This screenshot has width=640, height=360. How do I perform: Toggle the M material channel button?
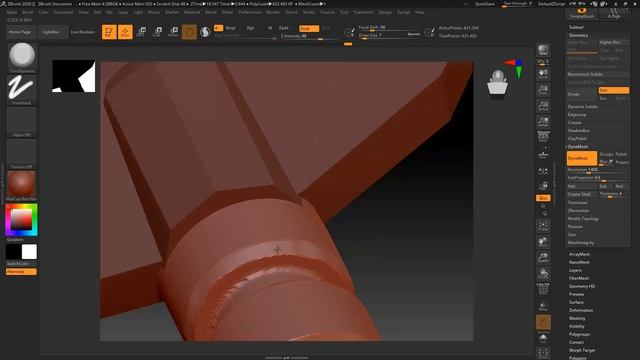(x=270, y=28)
